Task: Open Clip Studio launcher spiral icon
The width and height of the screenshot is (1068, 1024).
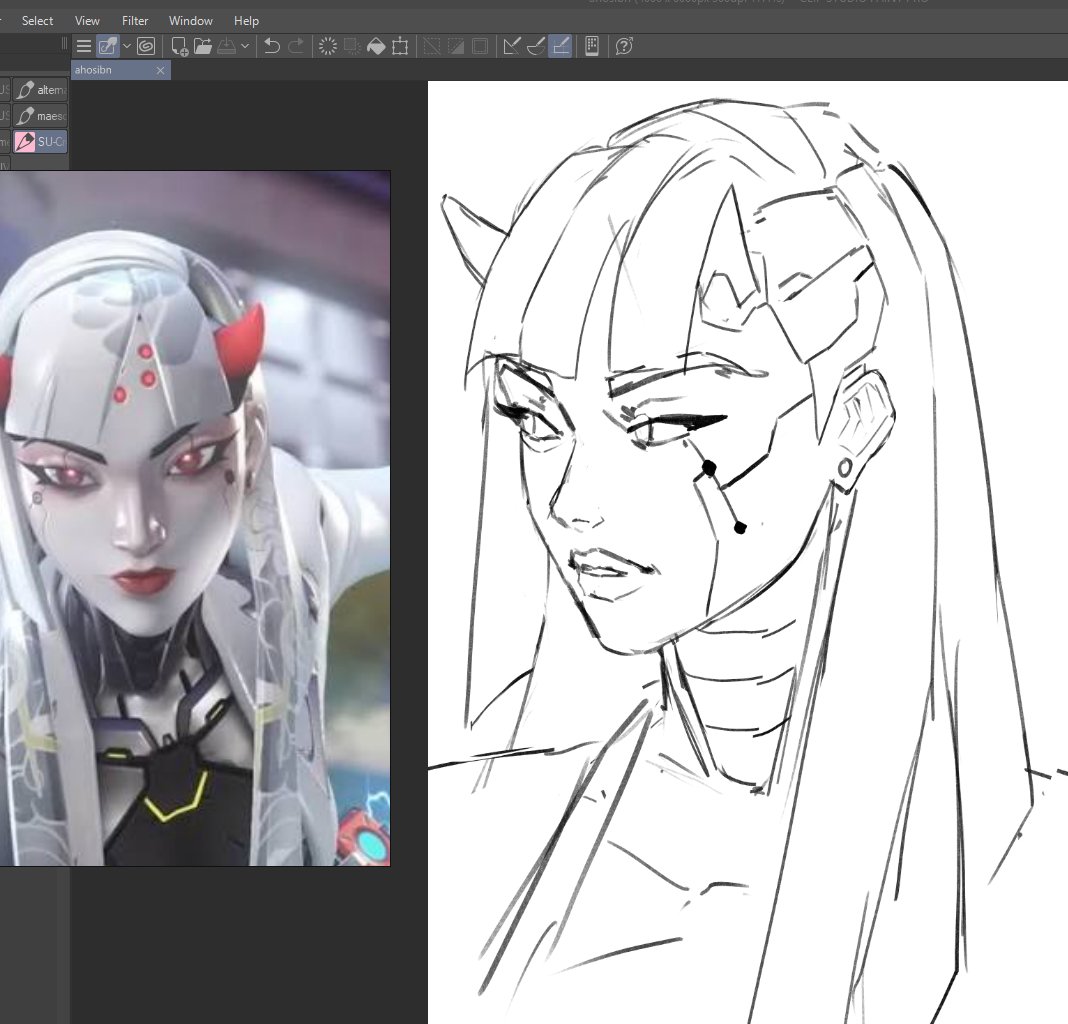Action: tap(146, 46)
